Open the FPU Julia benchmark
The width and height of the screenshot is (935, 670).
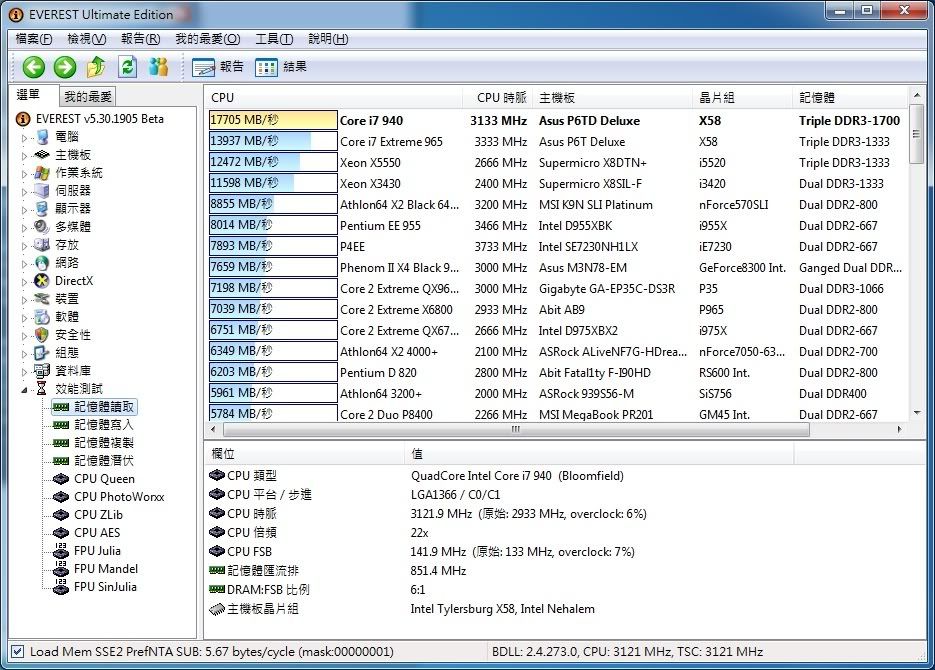(x=97, y=551)
